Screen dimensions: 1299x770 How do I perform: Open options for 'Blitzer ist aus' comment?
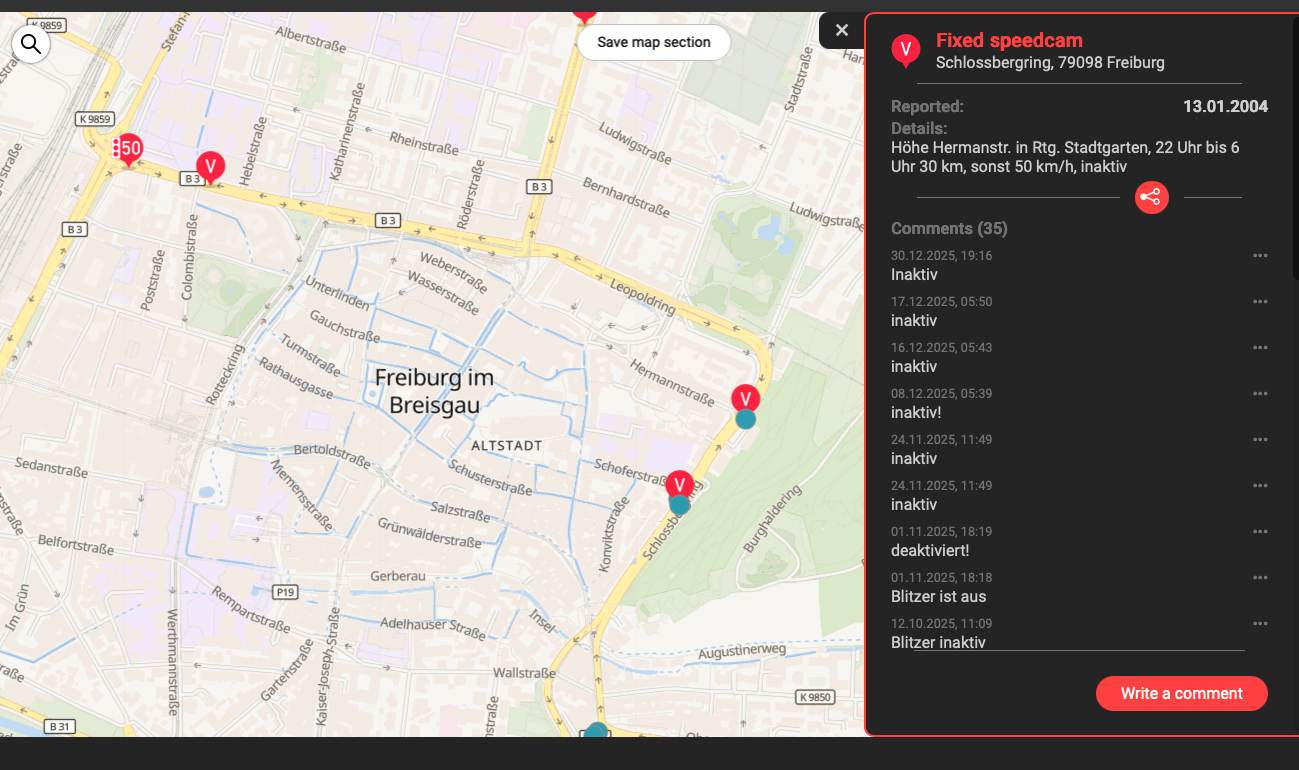1260,578
